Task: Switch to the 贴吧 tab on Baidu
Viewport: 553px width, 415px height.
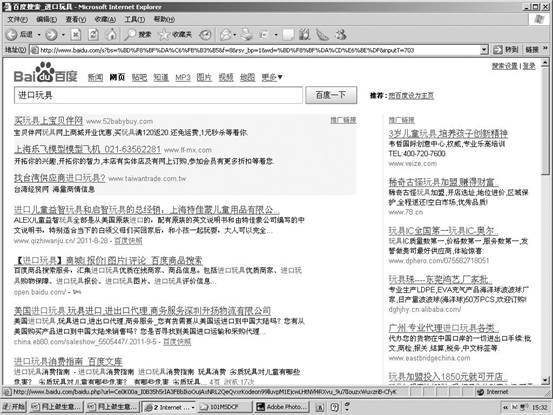Action: (139, 77)
